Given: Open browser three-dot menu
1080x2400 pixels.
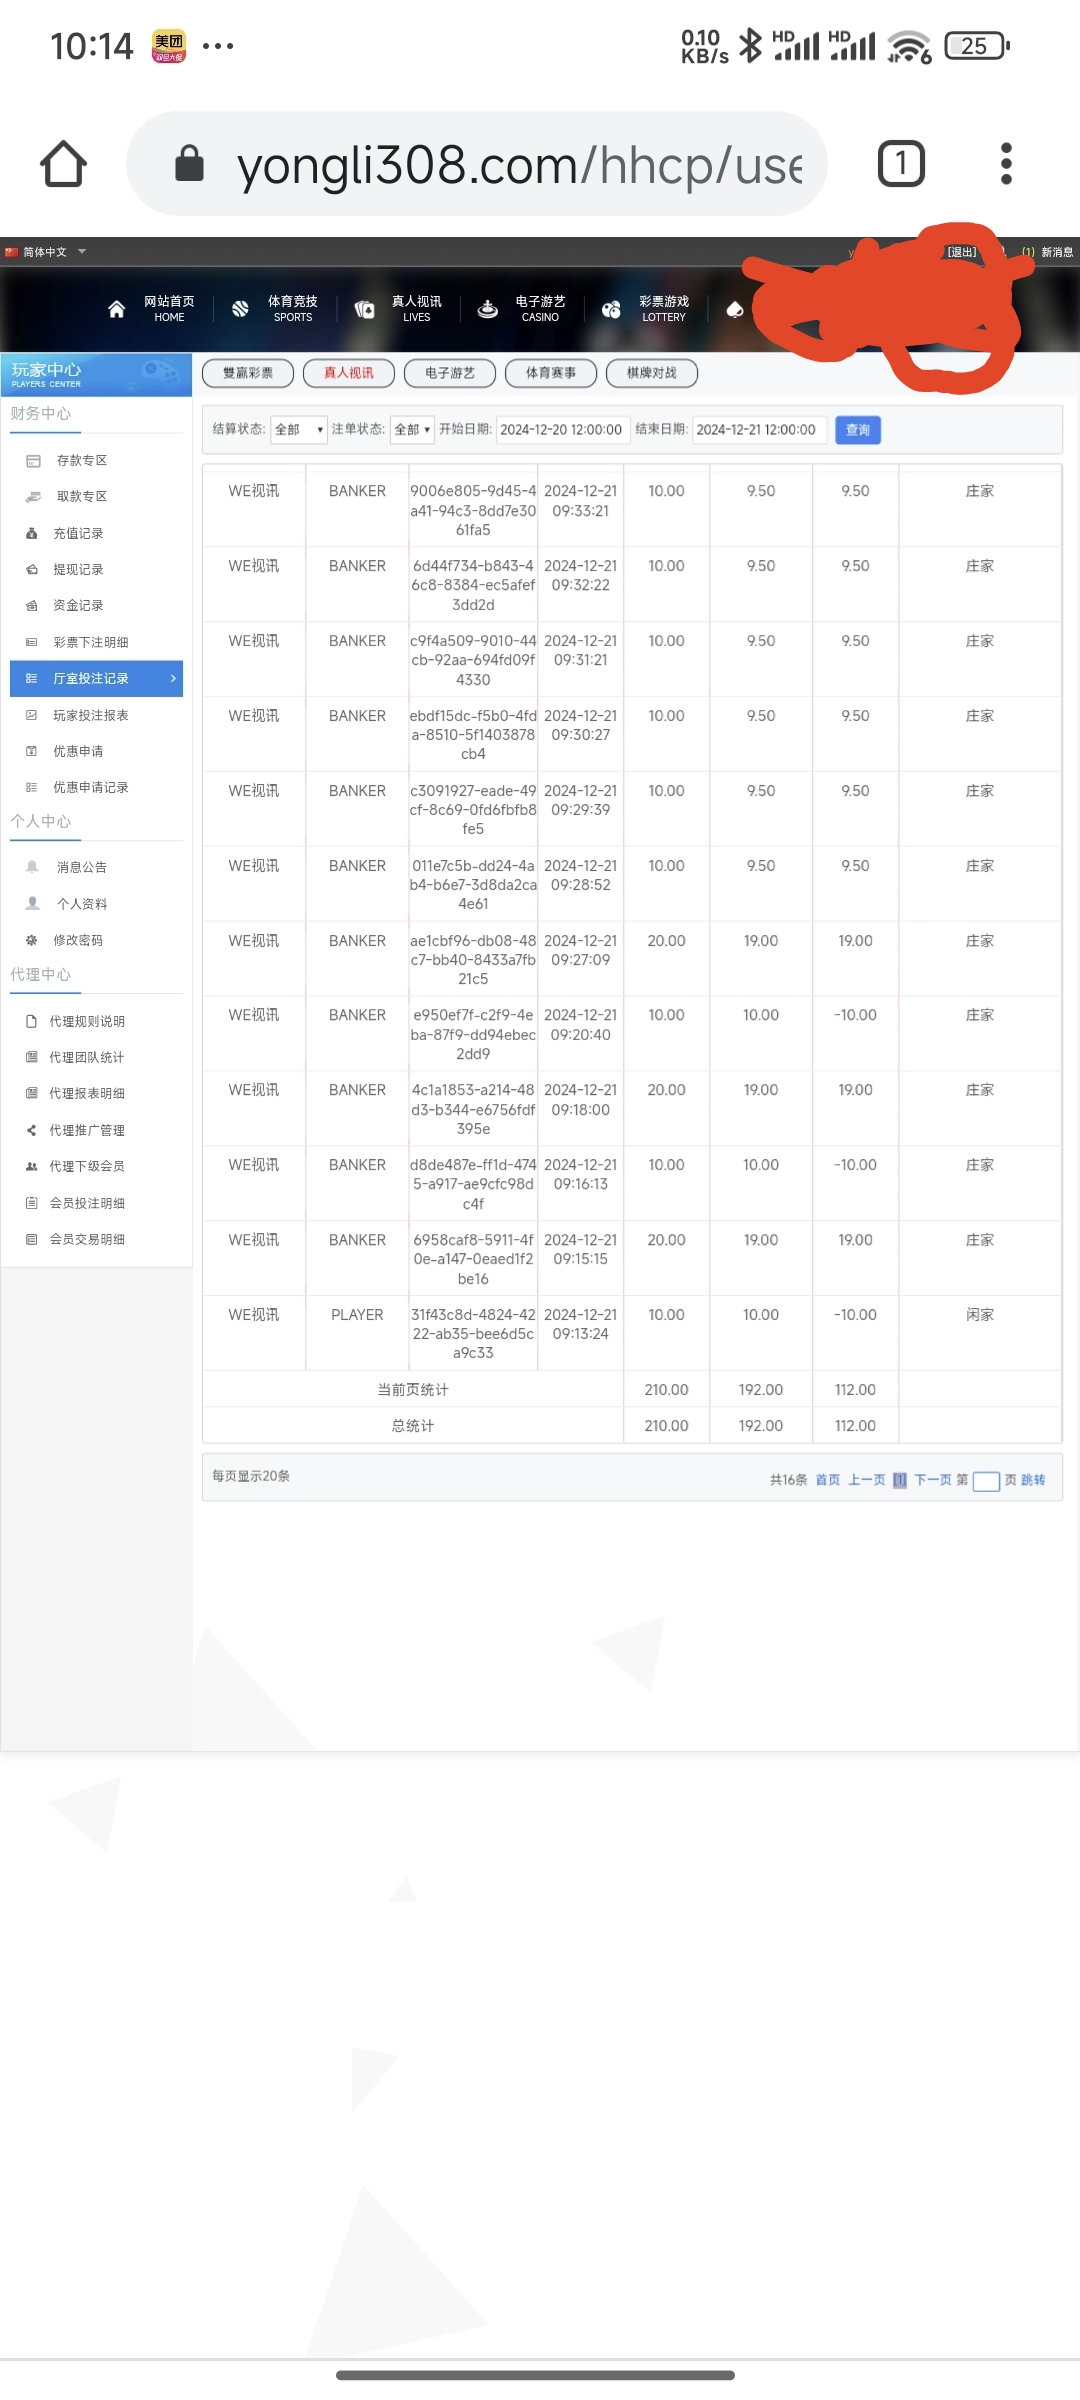Looking at the screenshot, I should 1005,164.
